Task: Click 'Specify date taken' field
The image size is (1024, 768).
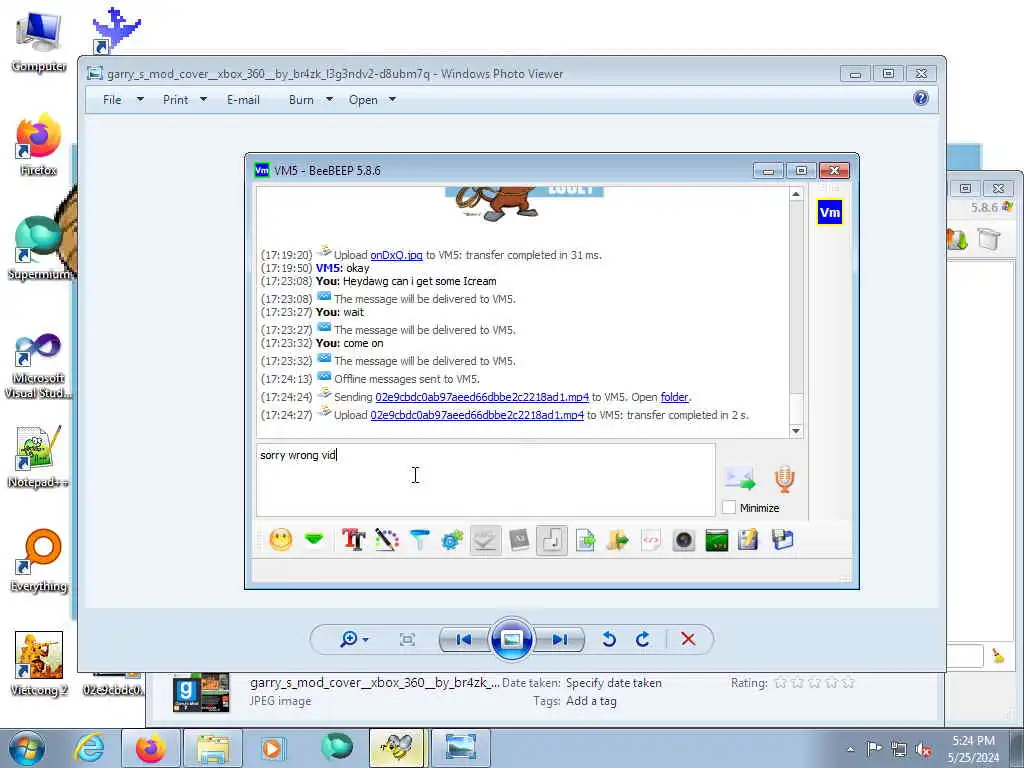Action: coord(614,683)
